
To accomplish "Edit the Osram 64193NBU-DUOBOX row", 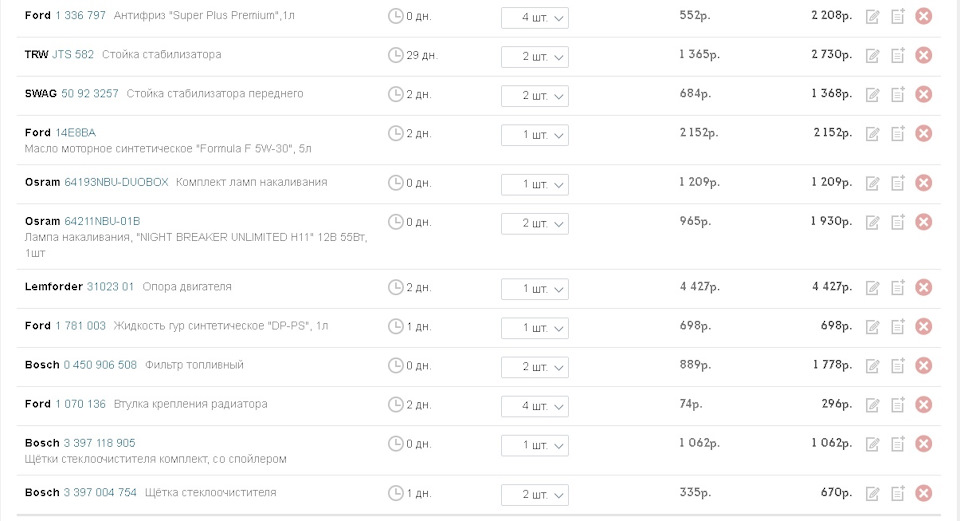I will (872, 183).
